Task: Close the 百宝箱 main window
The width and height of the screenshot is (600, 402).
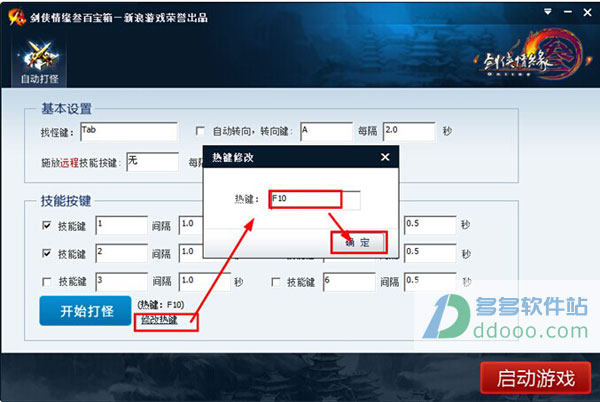Action: 587,12
